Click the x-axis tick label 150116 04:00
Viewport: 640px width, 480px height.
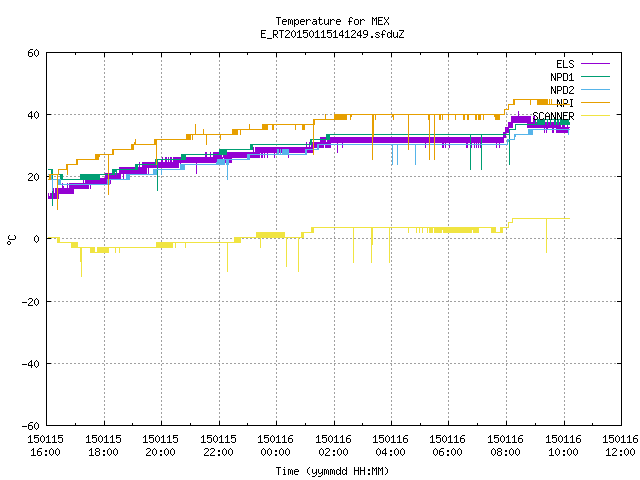391,446
